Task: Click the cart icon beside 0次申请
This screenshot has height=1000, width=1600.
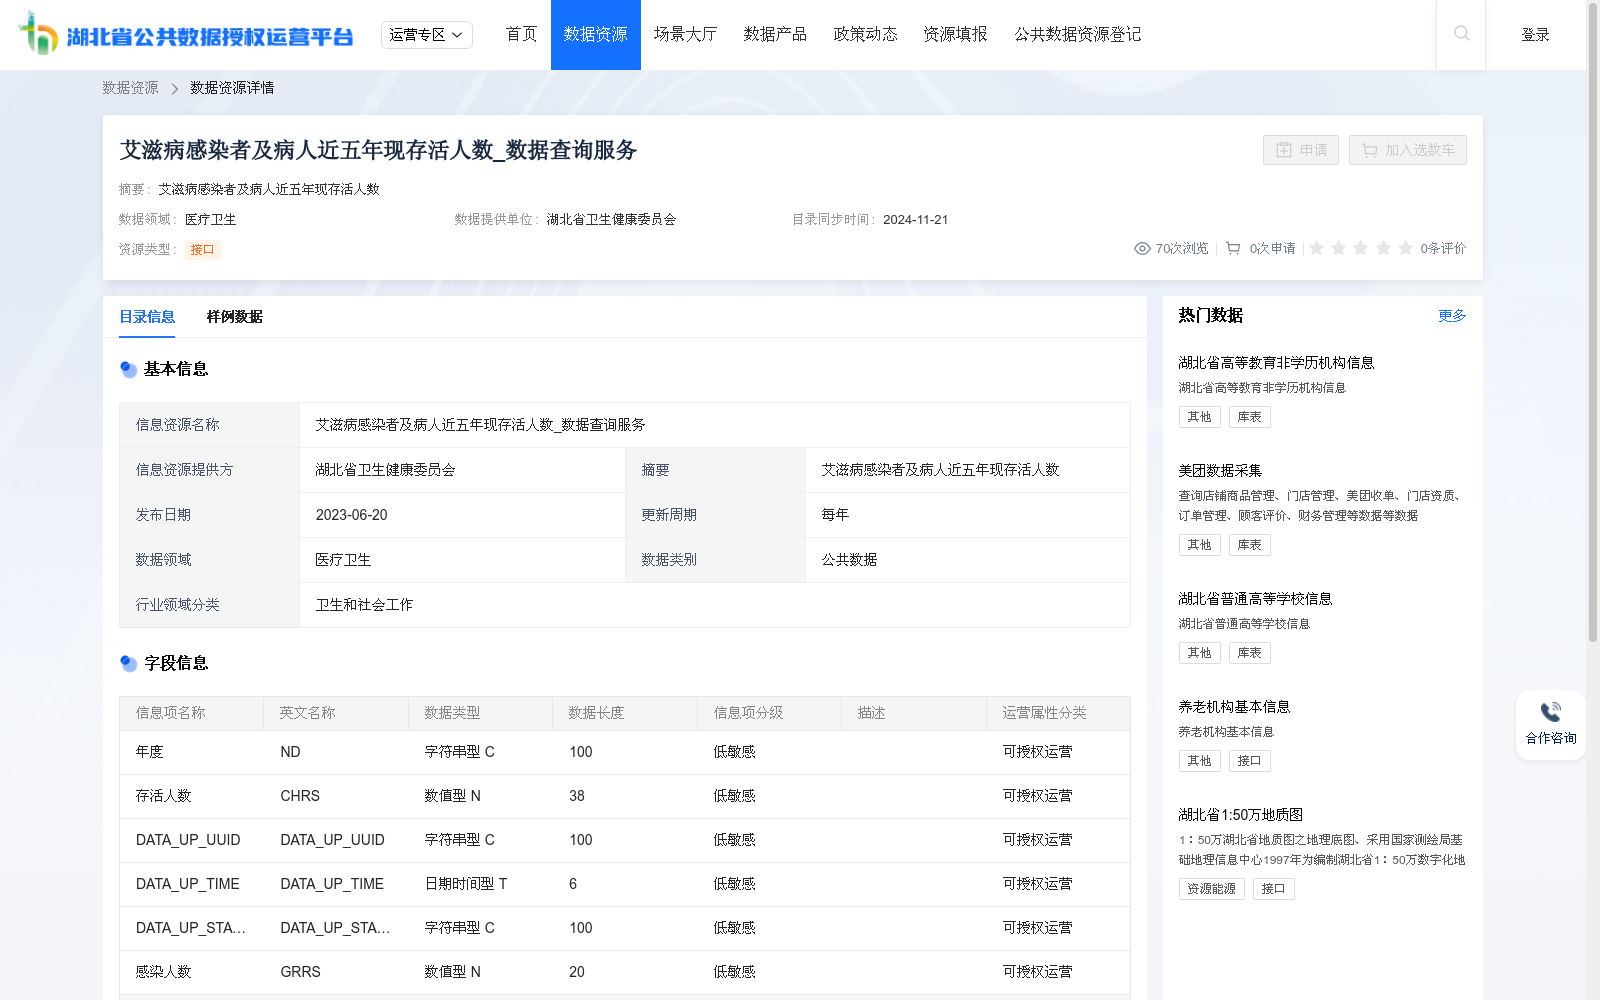Action: coord(1232,248)
